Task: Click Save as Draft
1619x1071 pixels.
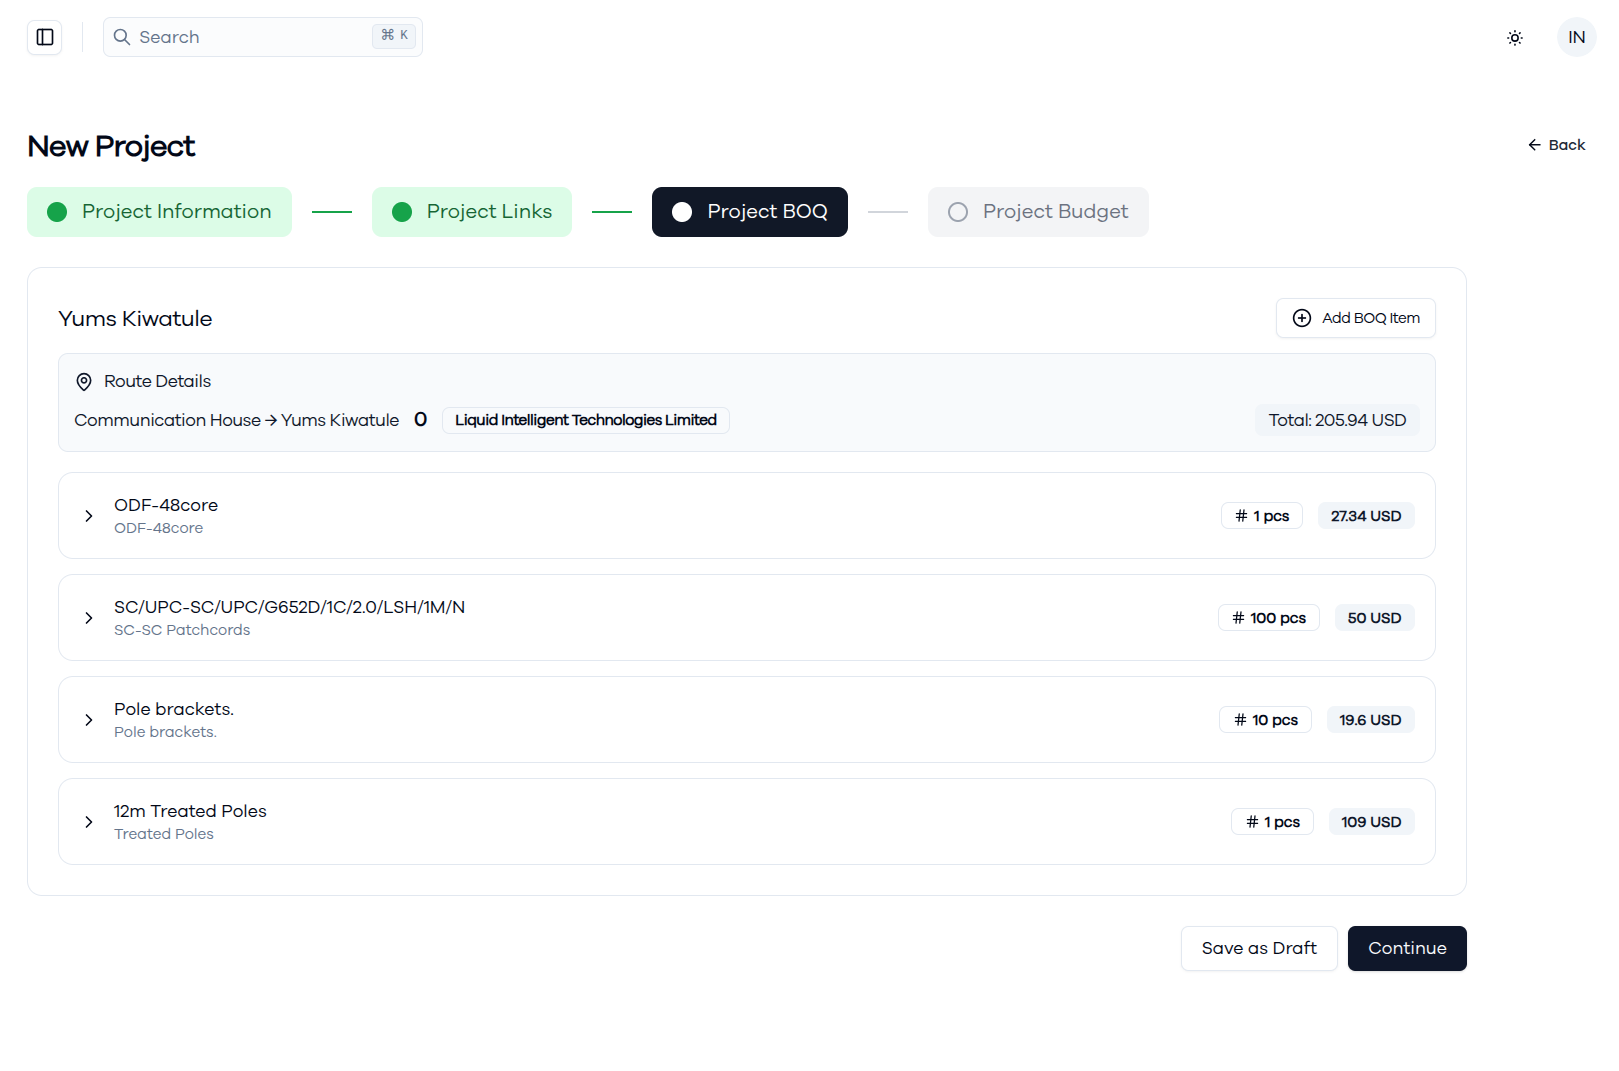Action: 1259,948
